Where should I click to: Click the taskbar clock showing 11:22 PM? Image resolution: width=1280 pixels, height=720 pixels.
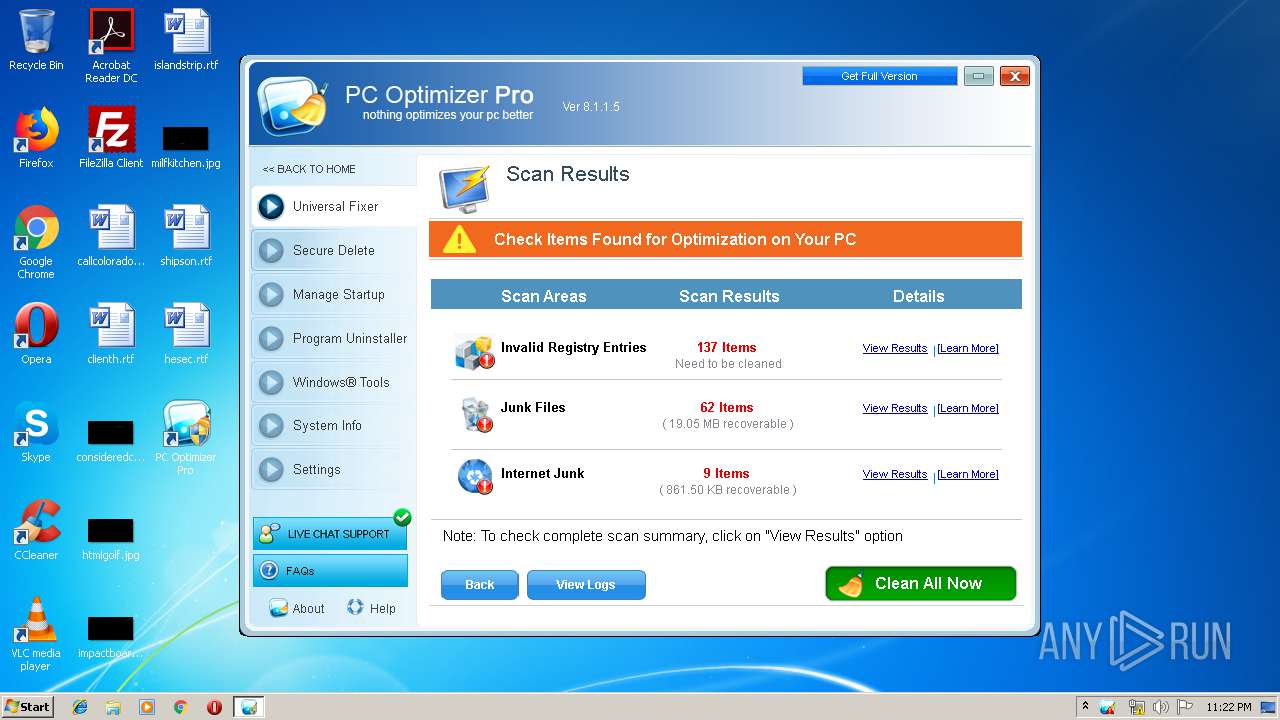1229,707
